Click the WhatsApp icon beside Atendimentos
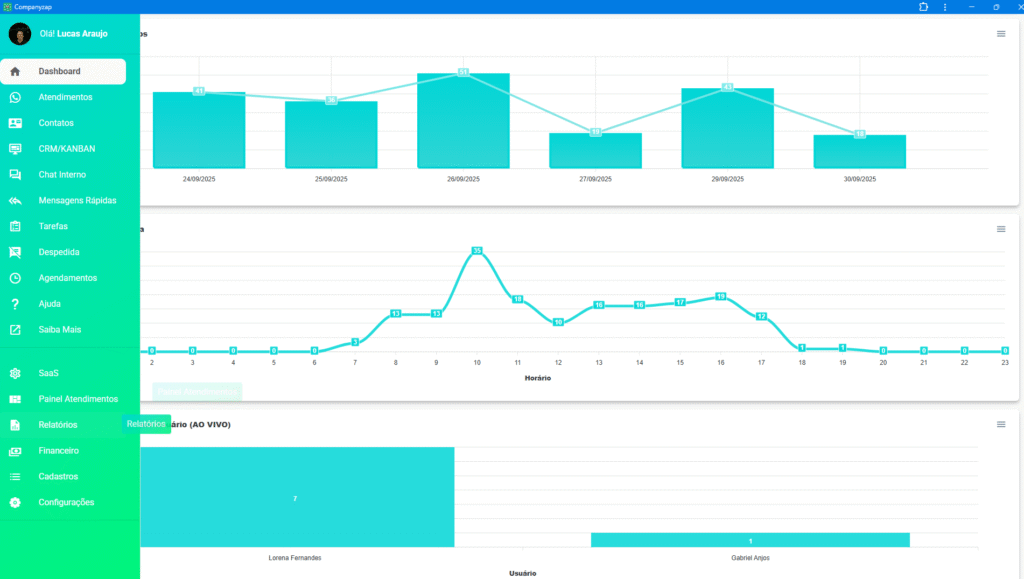This screenshot has height=579, width=1024. pyautogui.click(x=15, y=97)
